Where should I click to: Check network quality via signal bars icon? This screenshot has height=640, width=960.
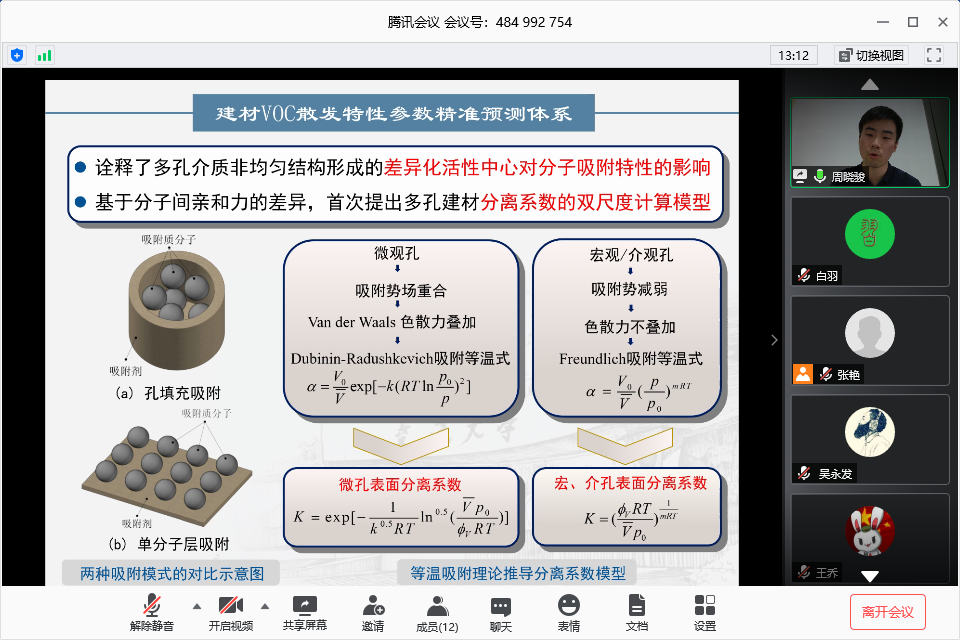(44, 55)
